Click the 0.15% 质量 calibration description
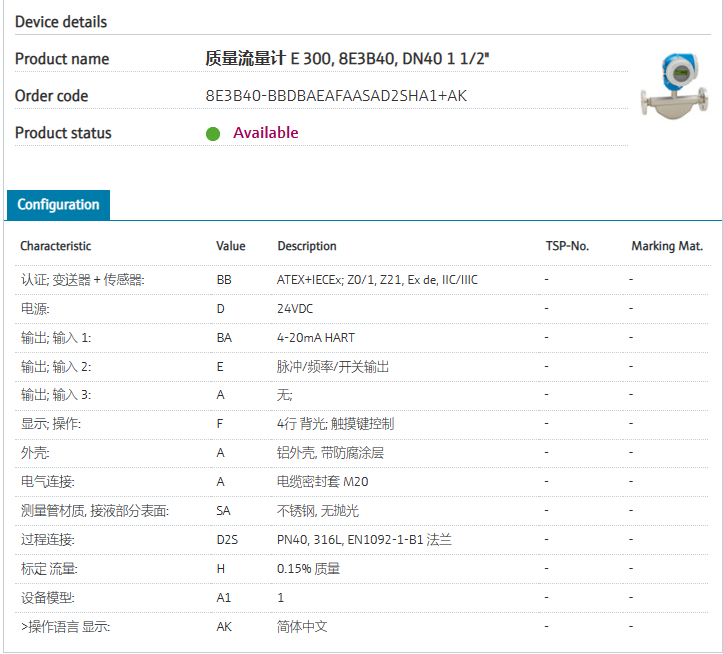 coord(308,569)
